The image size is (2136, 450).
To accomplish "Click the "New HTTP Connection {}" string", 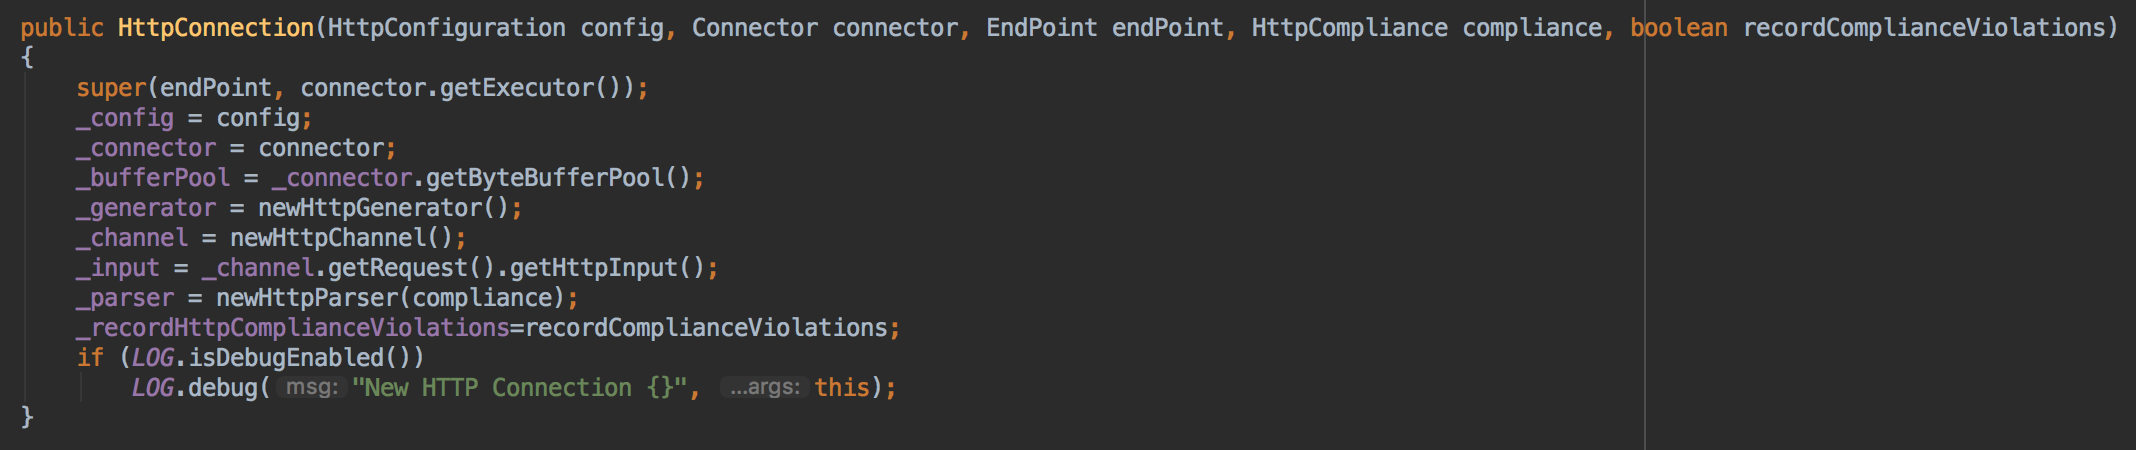I will click(x=518, y=388).
